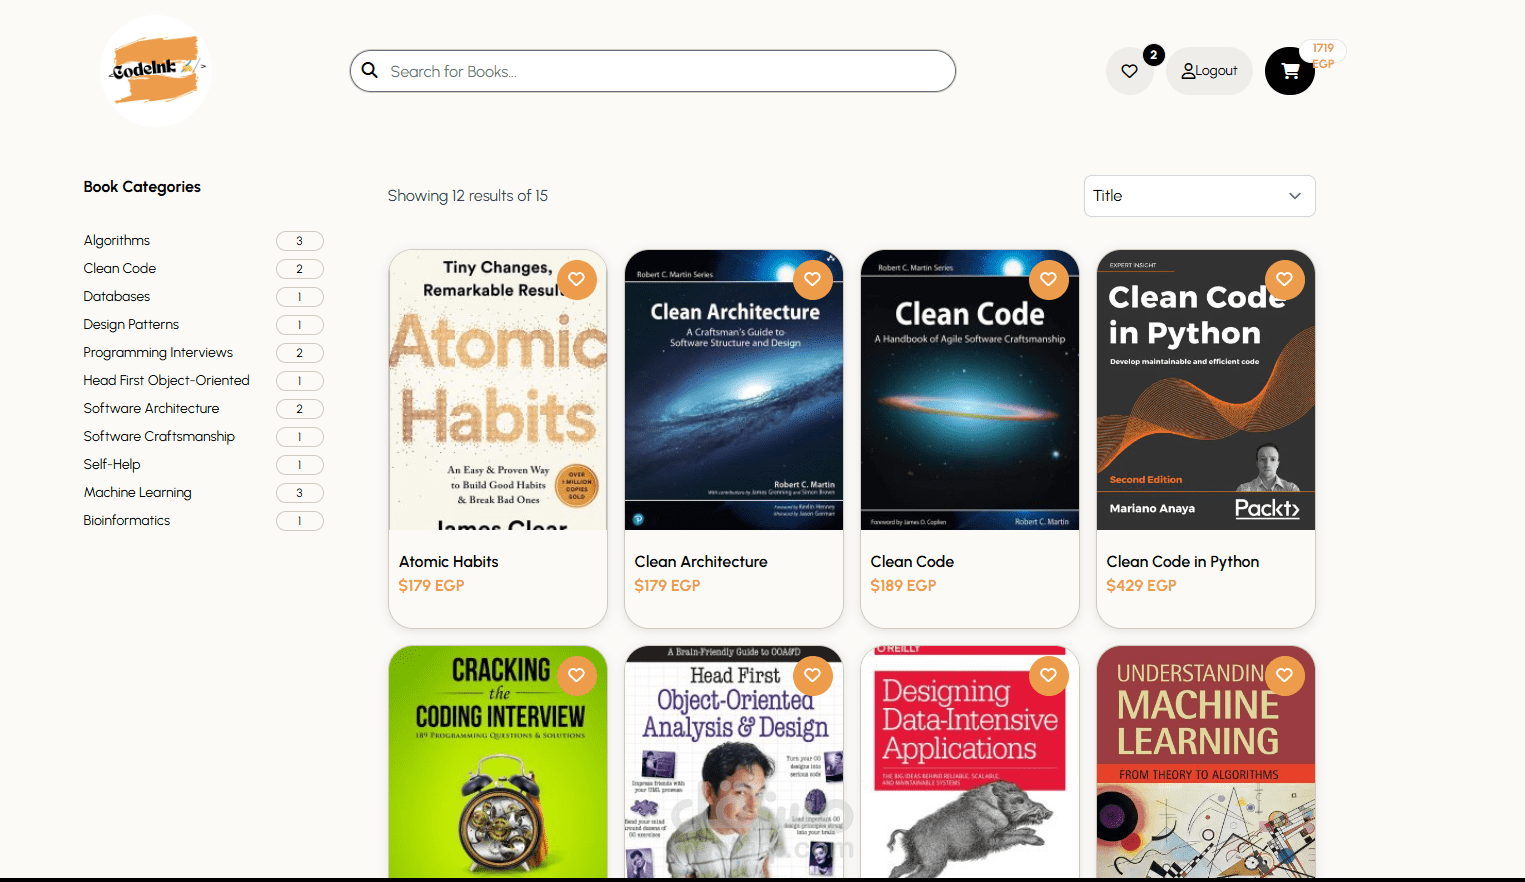The image size is (1525, 882).
Task: Click the user icon beside Logout
Action: [x=1188, y=71]
